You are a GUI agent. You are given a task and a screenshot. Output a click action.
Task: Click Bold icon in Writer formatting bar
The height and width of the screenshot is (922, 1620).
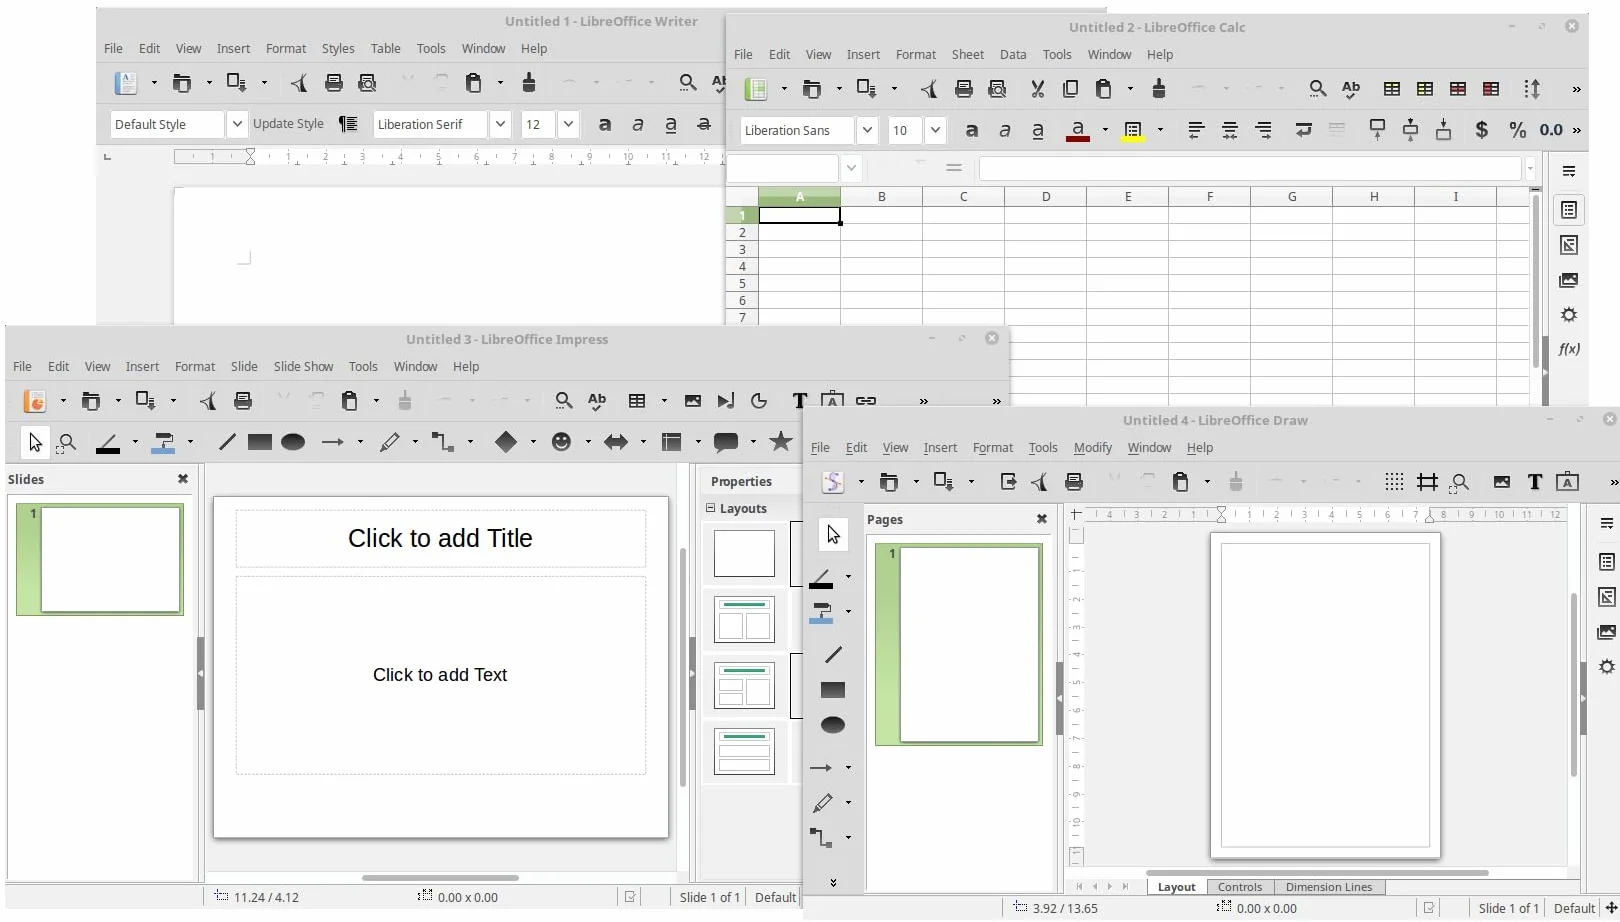604,125
